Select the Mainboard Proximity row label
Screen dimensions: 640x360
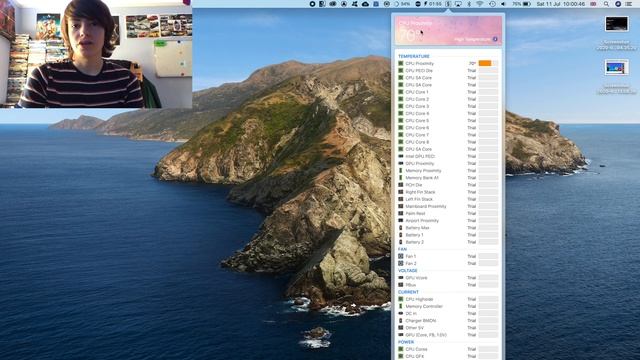tap(426, 206)
